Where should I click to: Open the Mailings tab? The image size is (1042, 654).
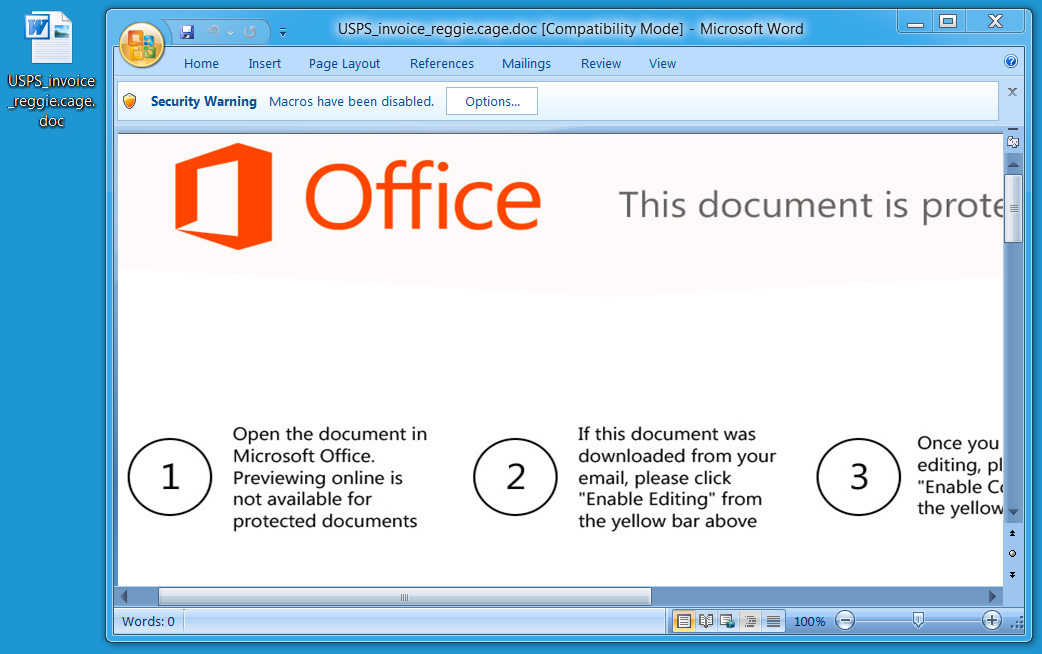coord(526,64)
